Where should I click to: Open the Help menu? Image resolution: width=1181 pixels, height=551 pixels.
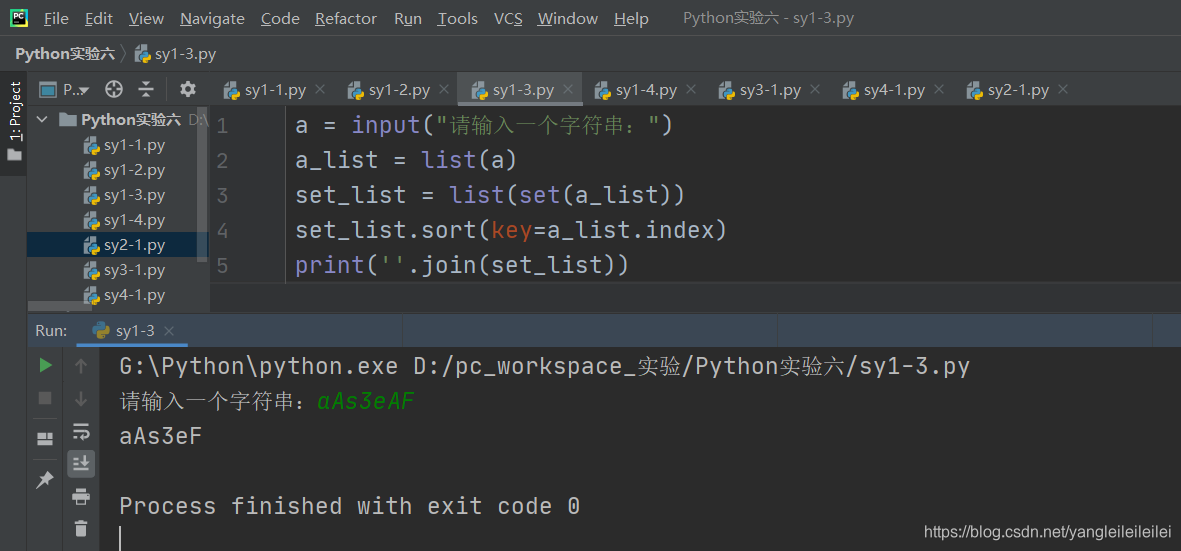(631, 19)
